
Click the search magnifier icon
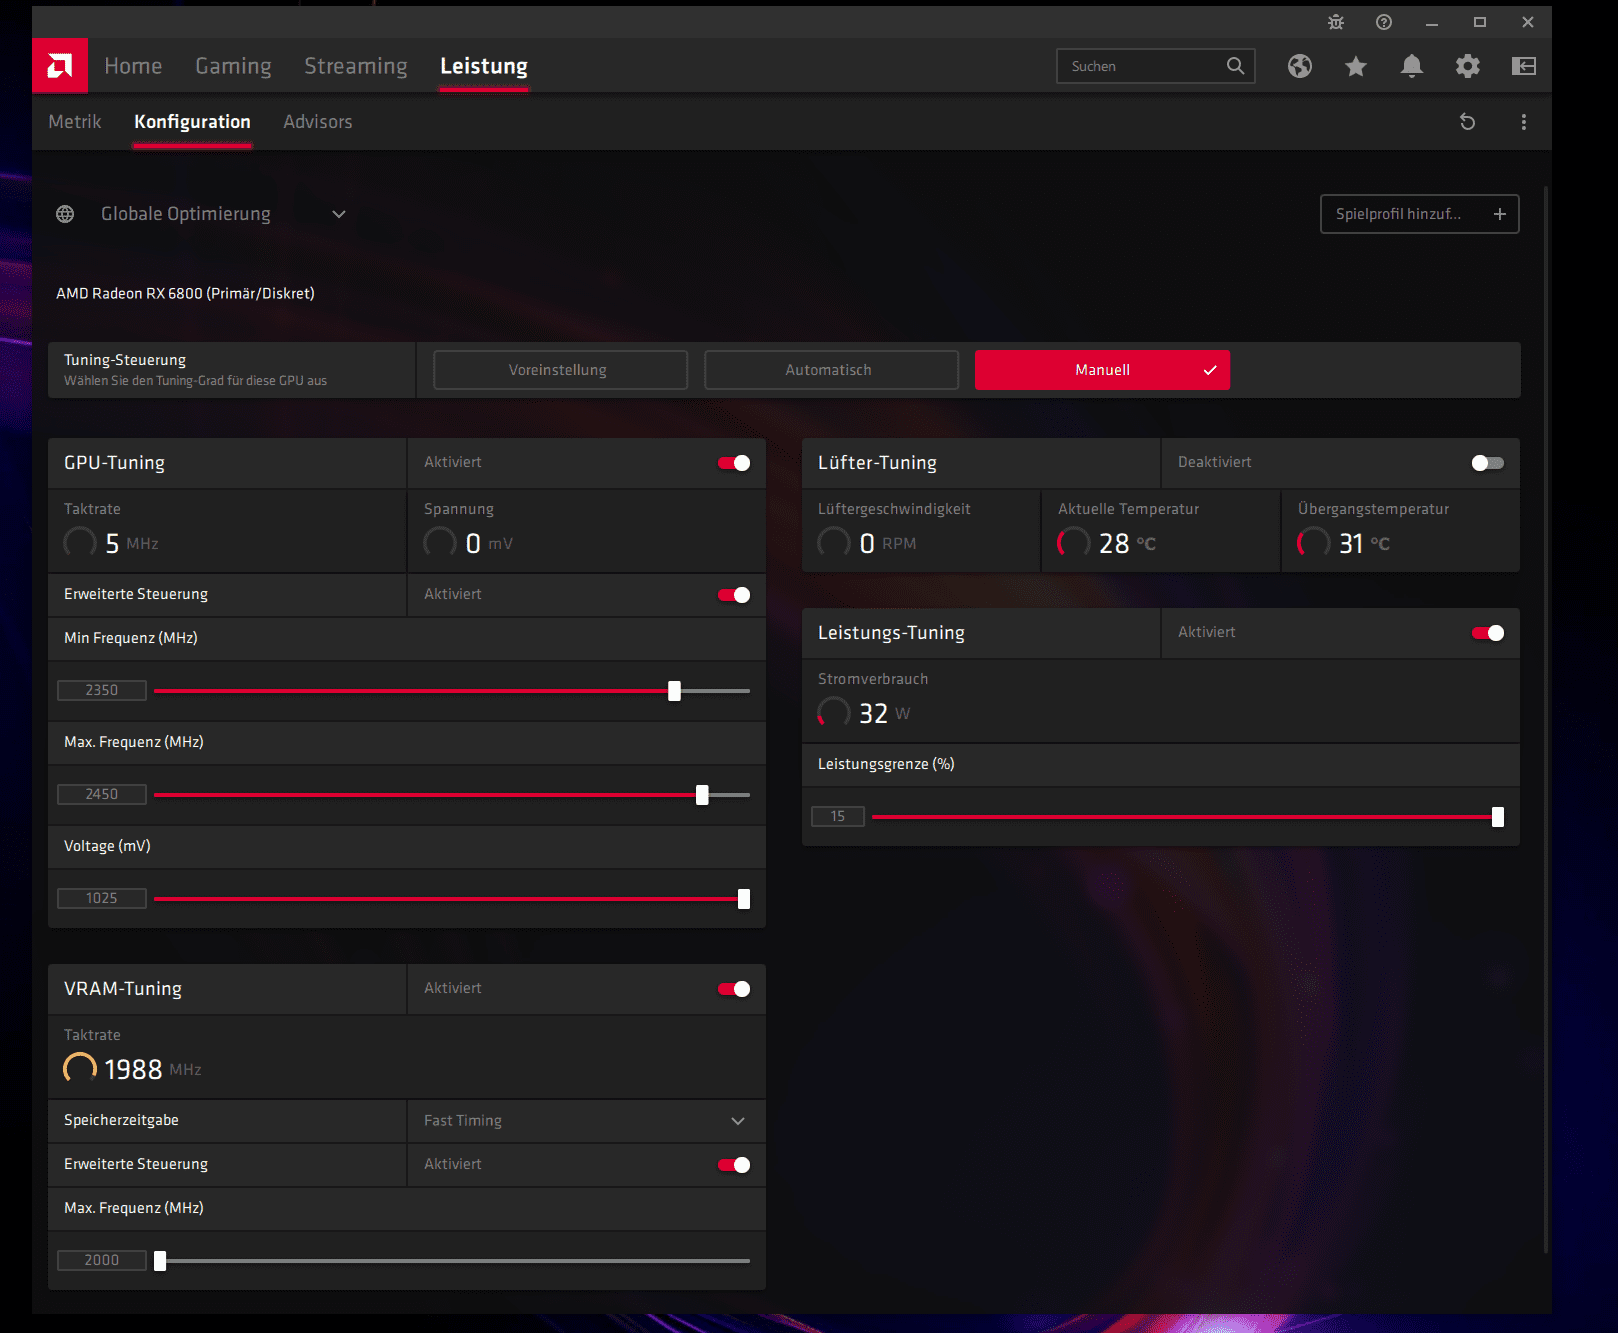coord(1236,66)
